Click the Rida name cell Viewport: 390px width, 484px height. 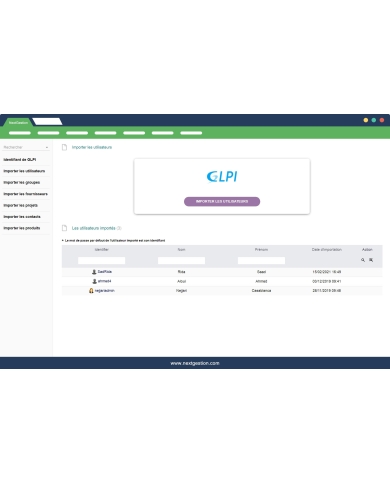click(181, 272)
